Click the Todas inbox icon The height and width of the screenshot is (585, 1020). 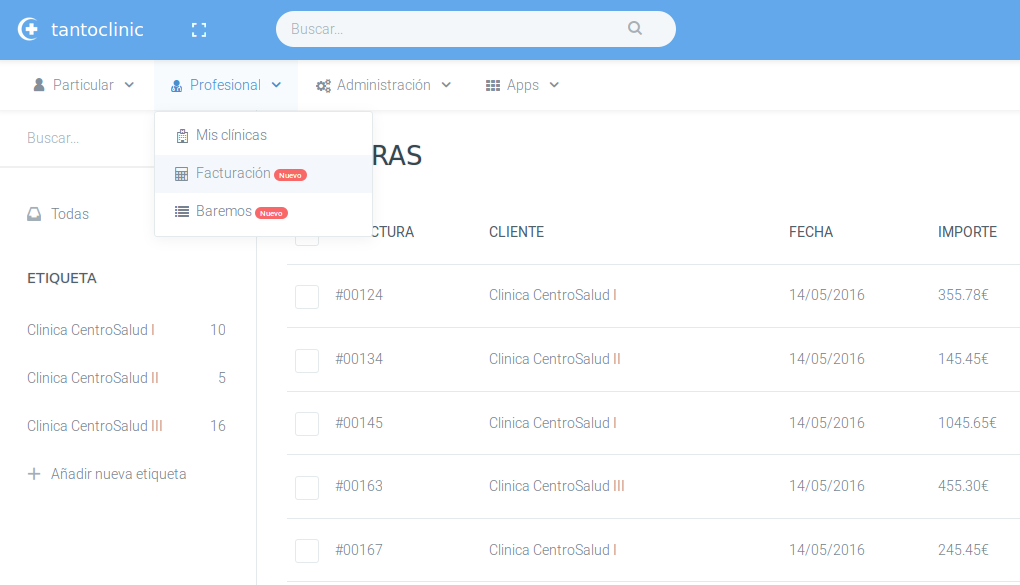(35, 214)
